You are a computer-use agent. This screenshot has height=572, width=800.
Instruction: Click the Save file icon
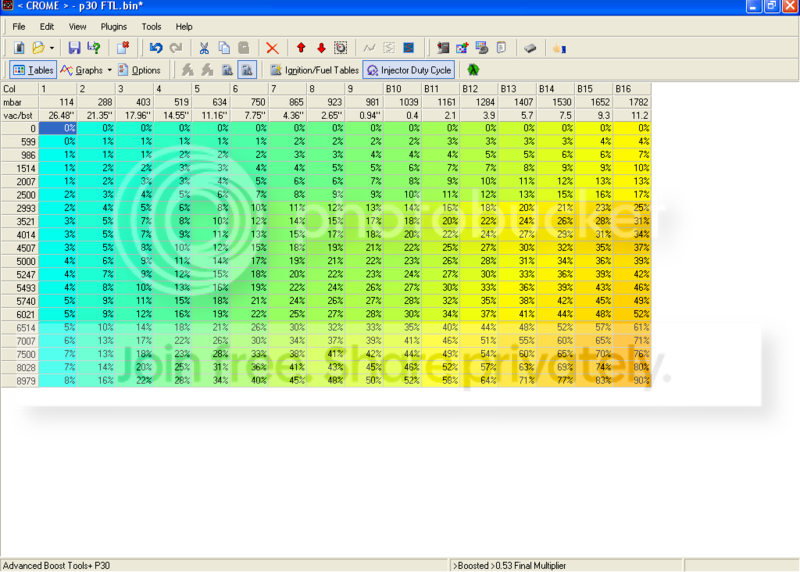[x=74, y=47]
